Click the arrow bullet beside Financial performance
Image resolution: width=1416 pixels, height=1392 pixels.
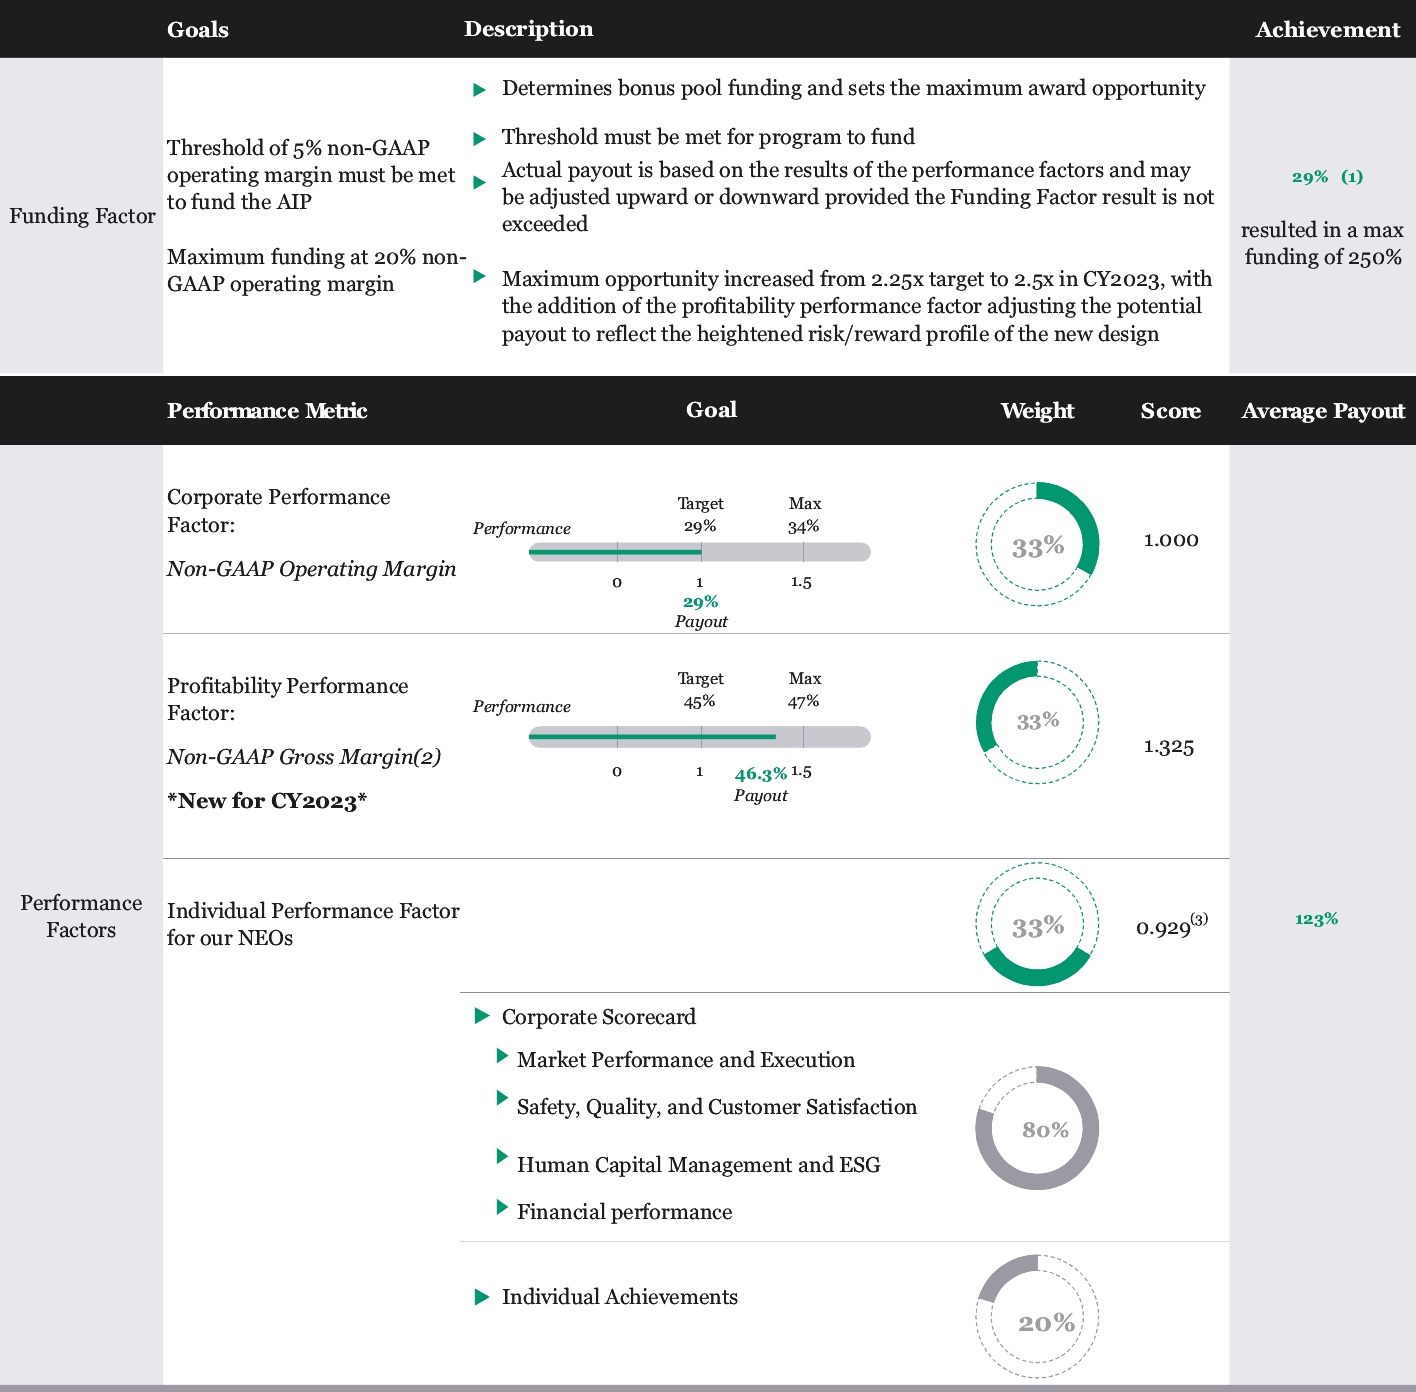[502, 1208]
